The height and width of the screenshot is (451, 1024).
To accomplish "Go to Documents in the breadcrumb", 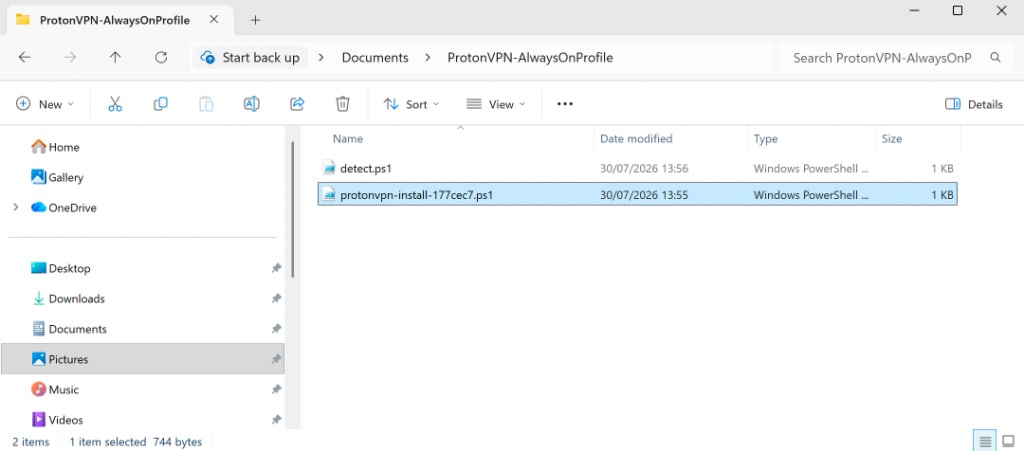I will (375, 57).
